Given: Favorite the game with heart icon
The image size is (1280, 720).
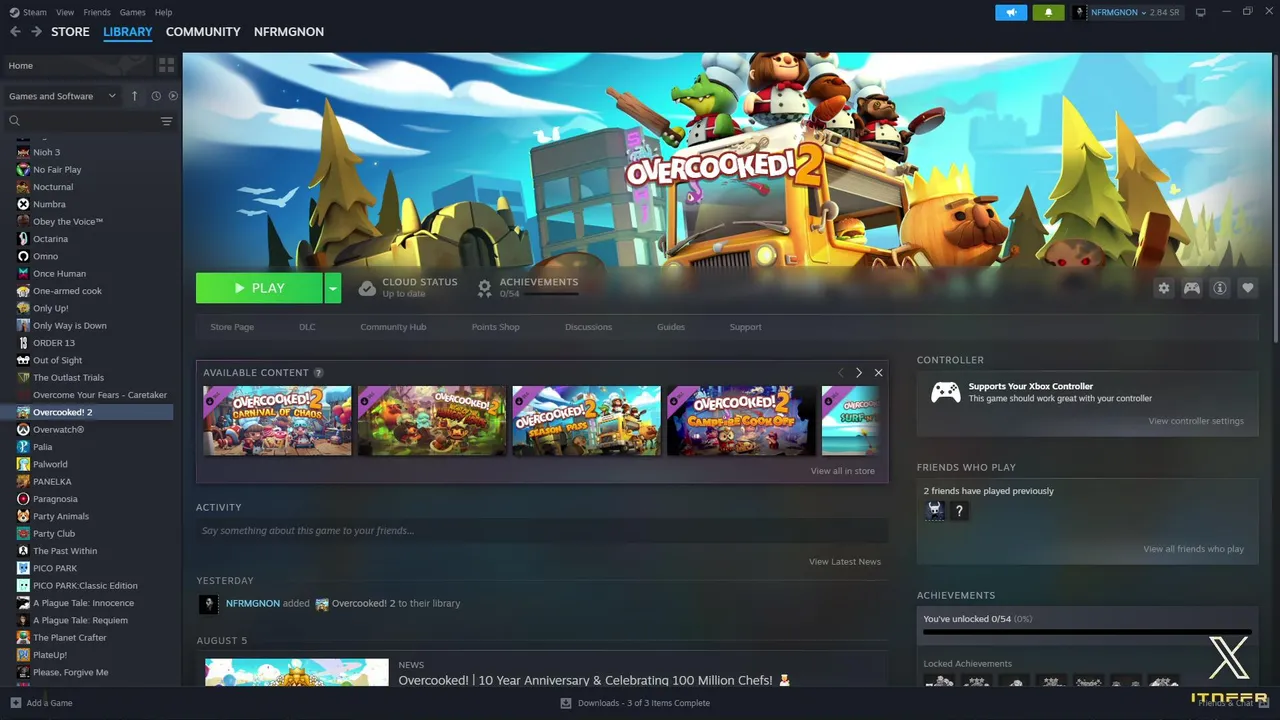Looking at the screenshot, I should (1248, 288).
